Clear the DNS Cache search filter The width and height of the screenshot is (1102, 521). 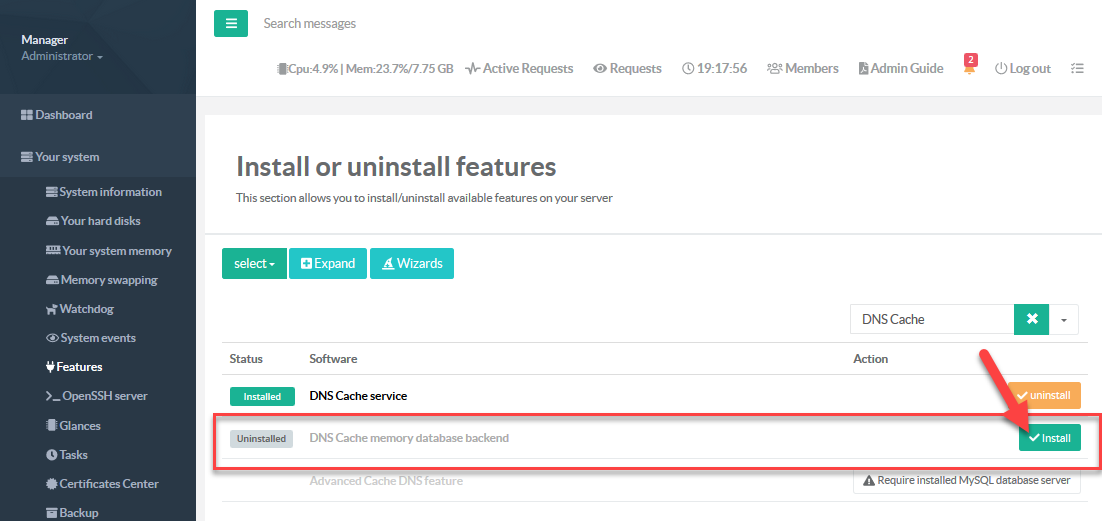[1031, 319]
